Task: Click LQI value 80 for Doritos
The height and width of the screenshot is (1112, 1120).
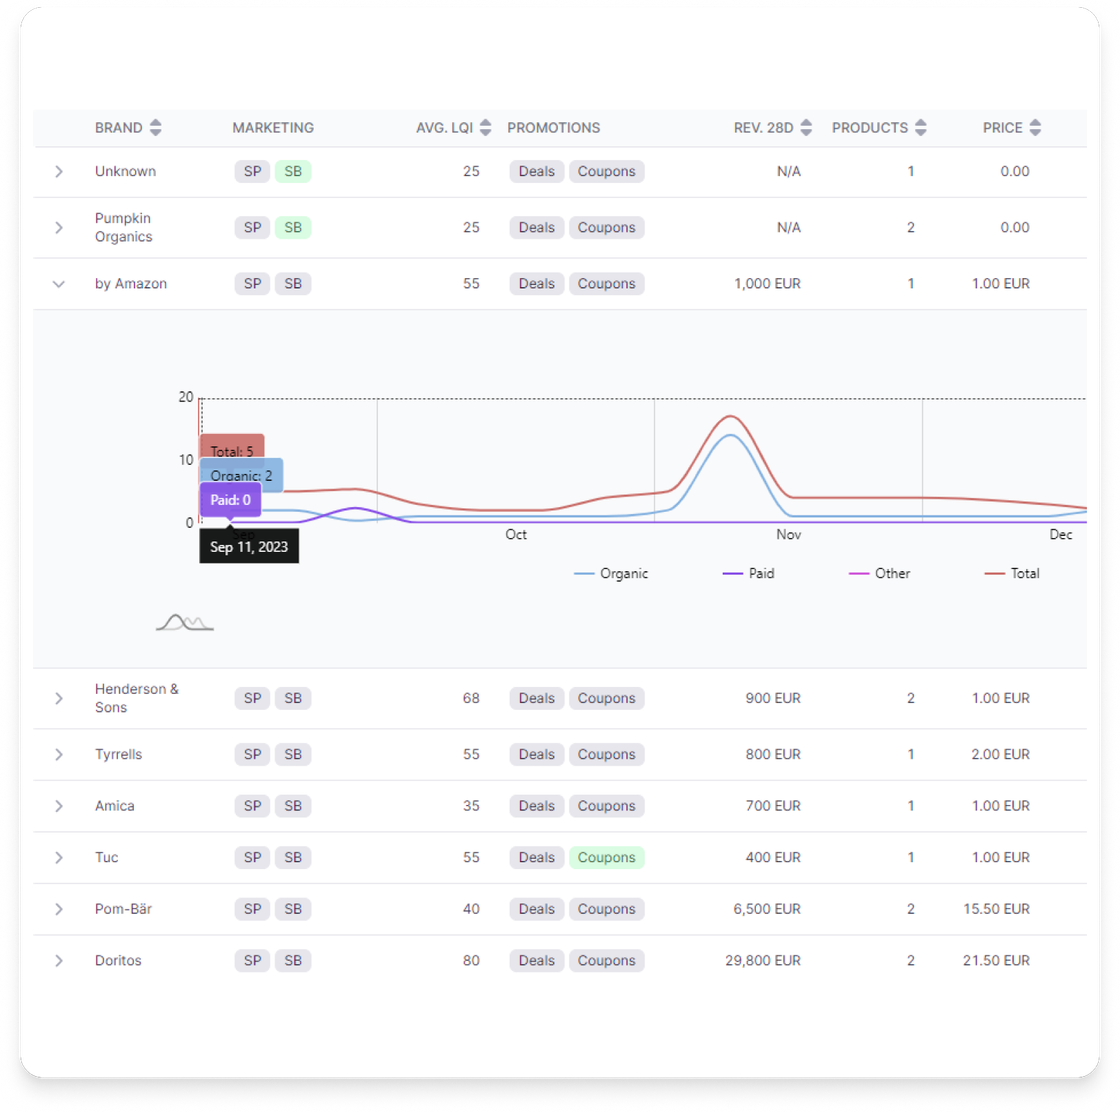Action: click(471, 961)
